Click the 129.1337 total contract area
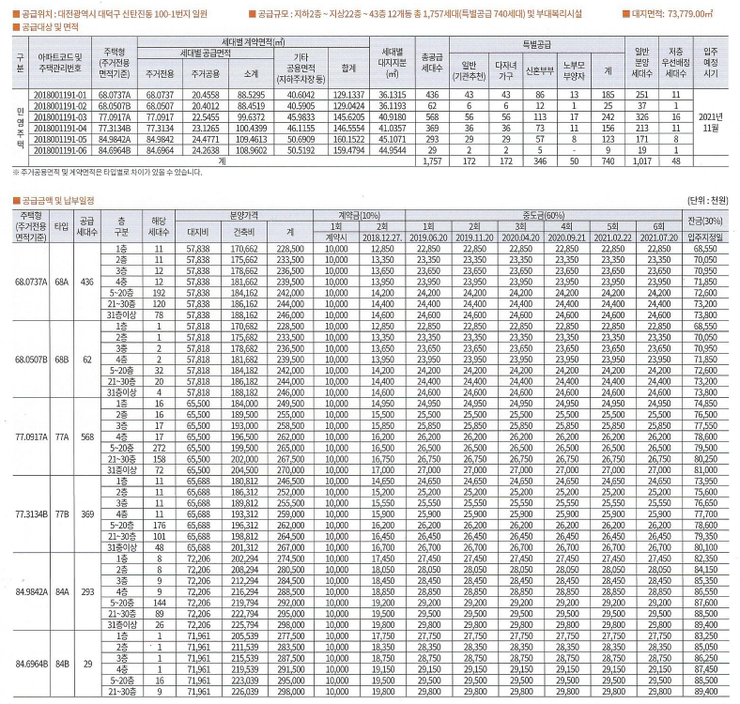Image resolution: width=740 pixels, height=704 pixels. [x=348, y=95]
